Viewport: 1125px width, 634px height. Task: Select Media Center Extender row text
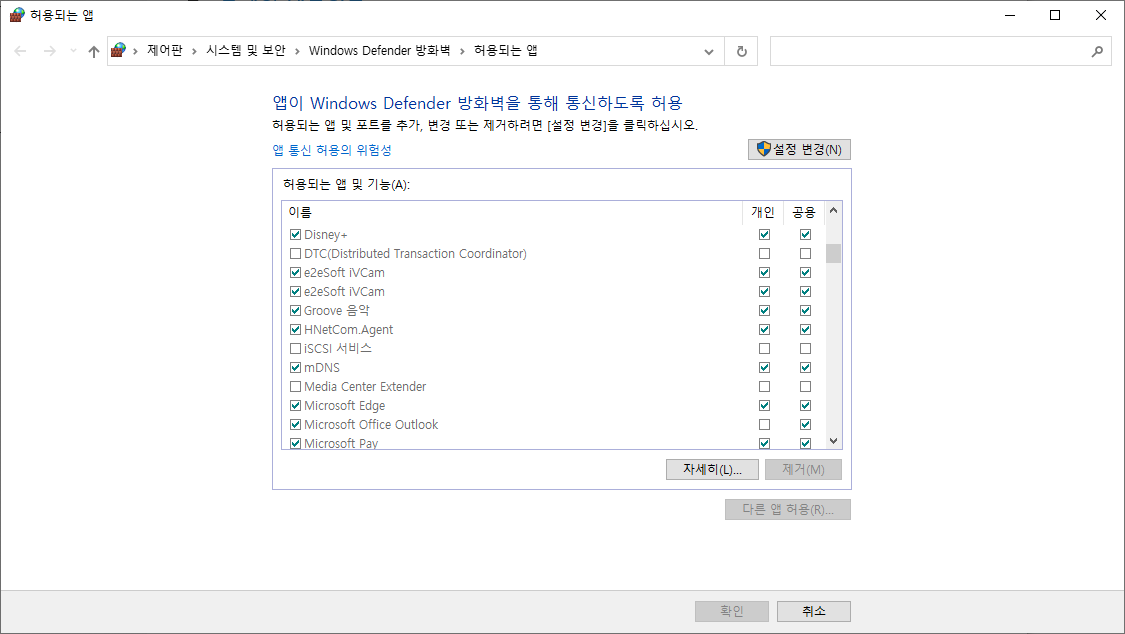pos(365,387)
